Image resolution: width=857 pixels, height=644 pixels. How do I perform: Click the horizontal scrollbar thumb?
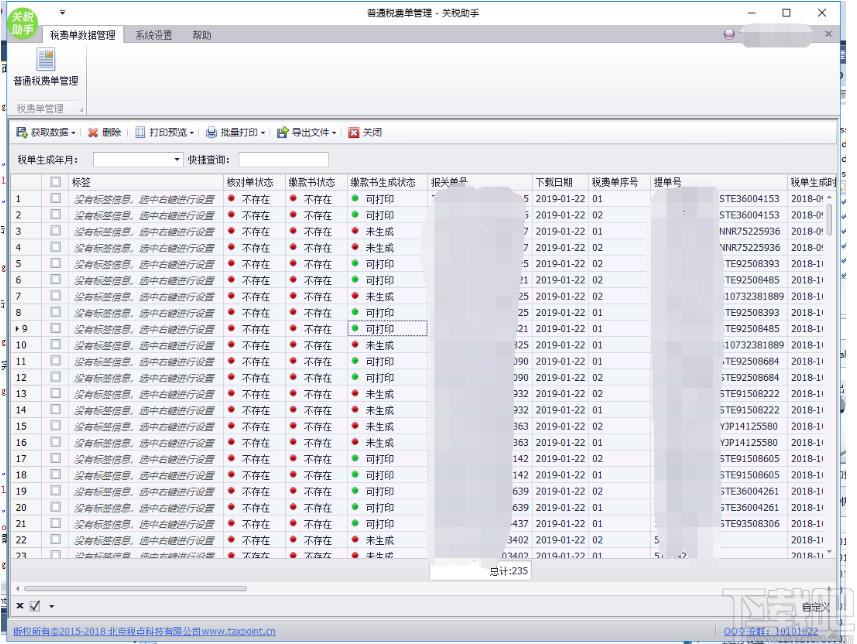(x=135, y=589)
